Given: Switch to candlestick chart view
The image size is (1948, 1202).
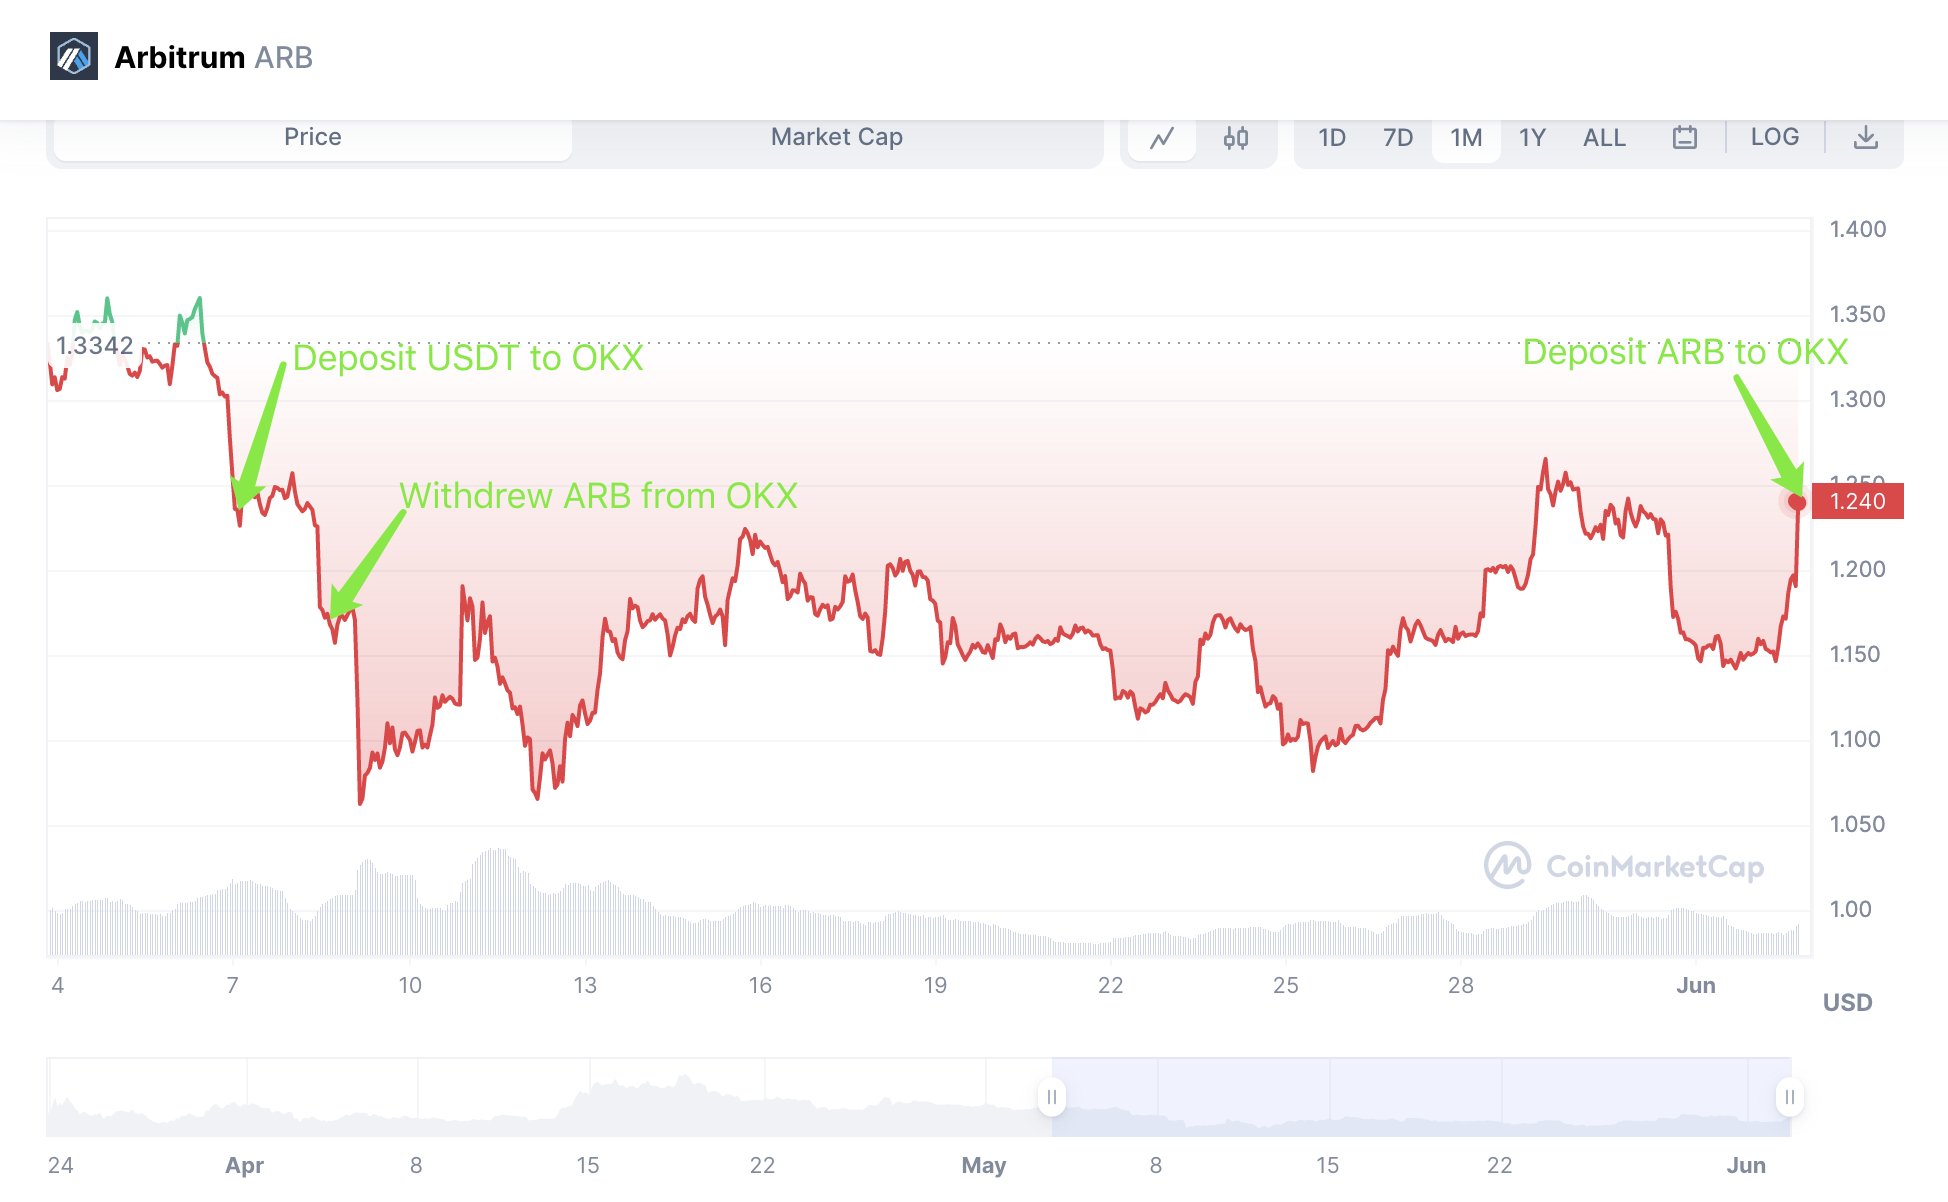Looking at the screenshot, I should (1236, 138).
